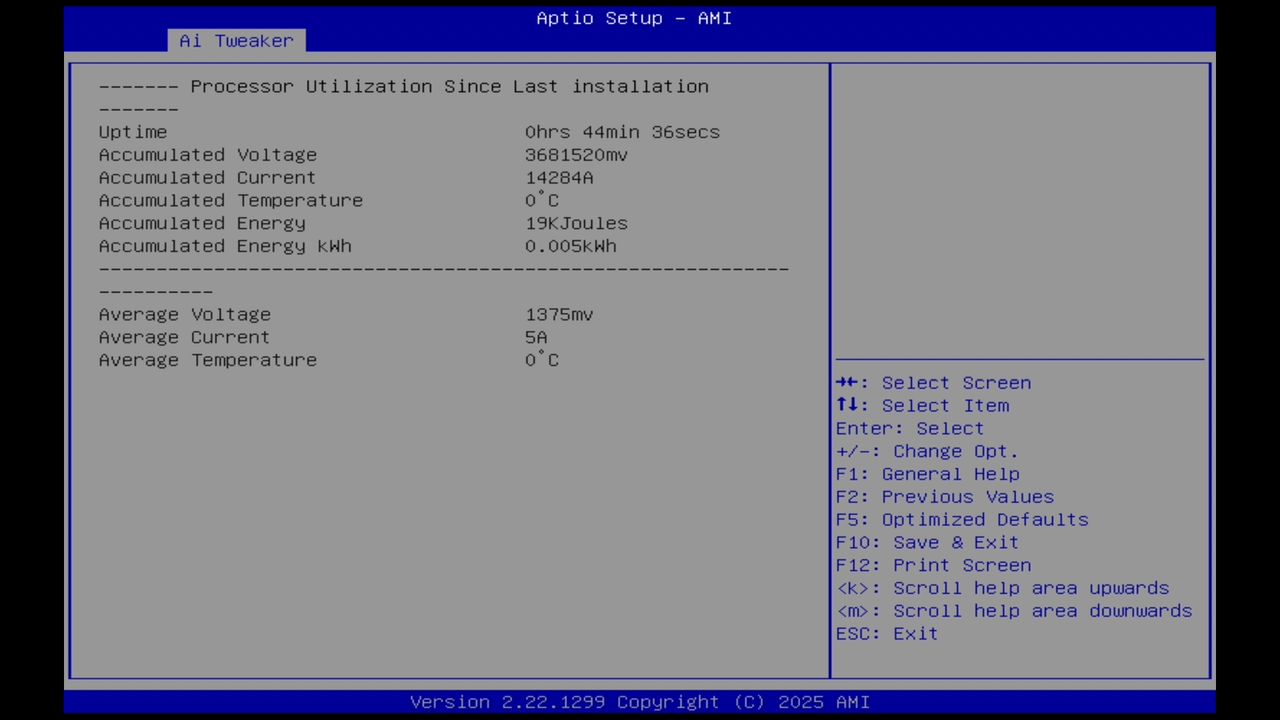Click Scroll help area upwards option
1280x720 pixels.
tap(1002, 588)
